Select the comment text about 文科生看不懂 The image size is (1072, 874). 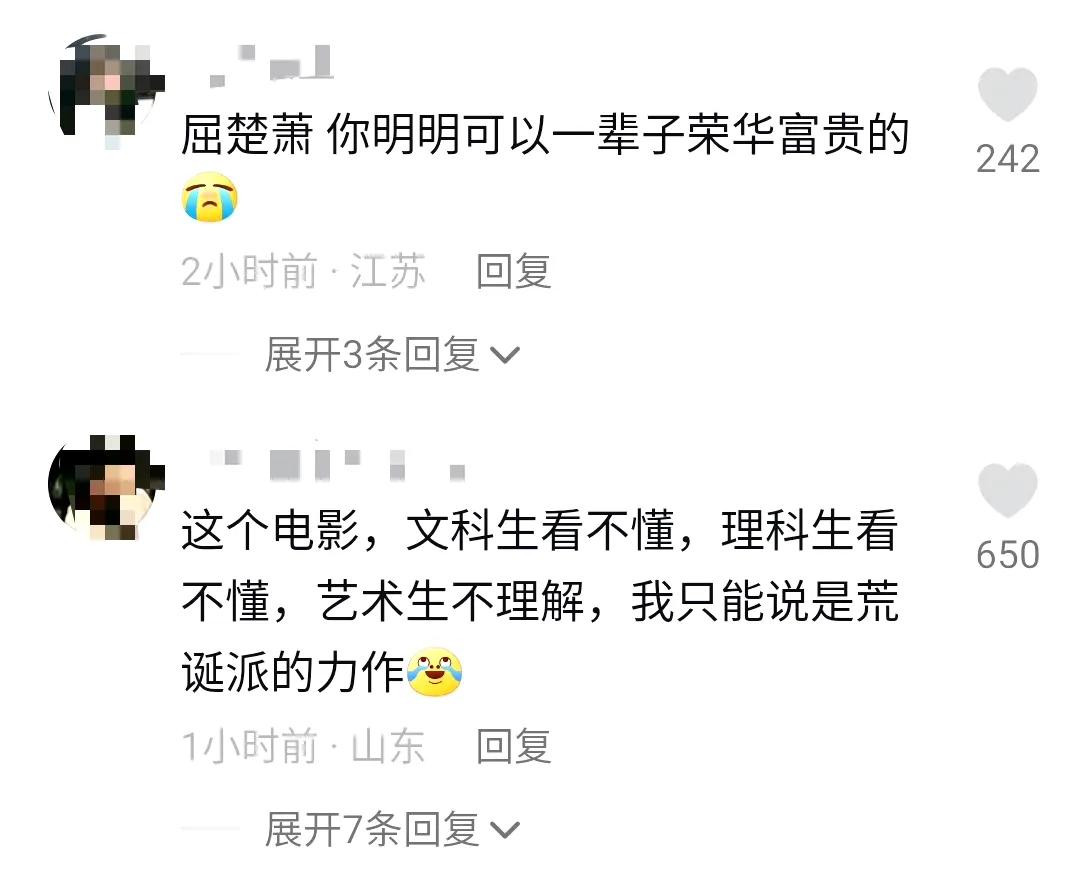(x=540, y=602)
